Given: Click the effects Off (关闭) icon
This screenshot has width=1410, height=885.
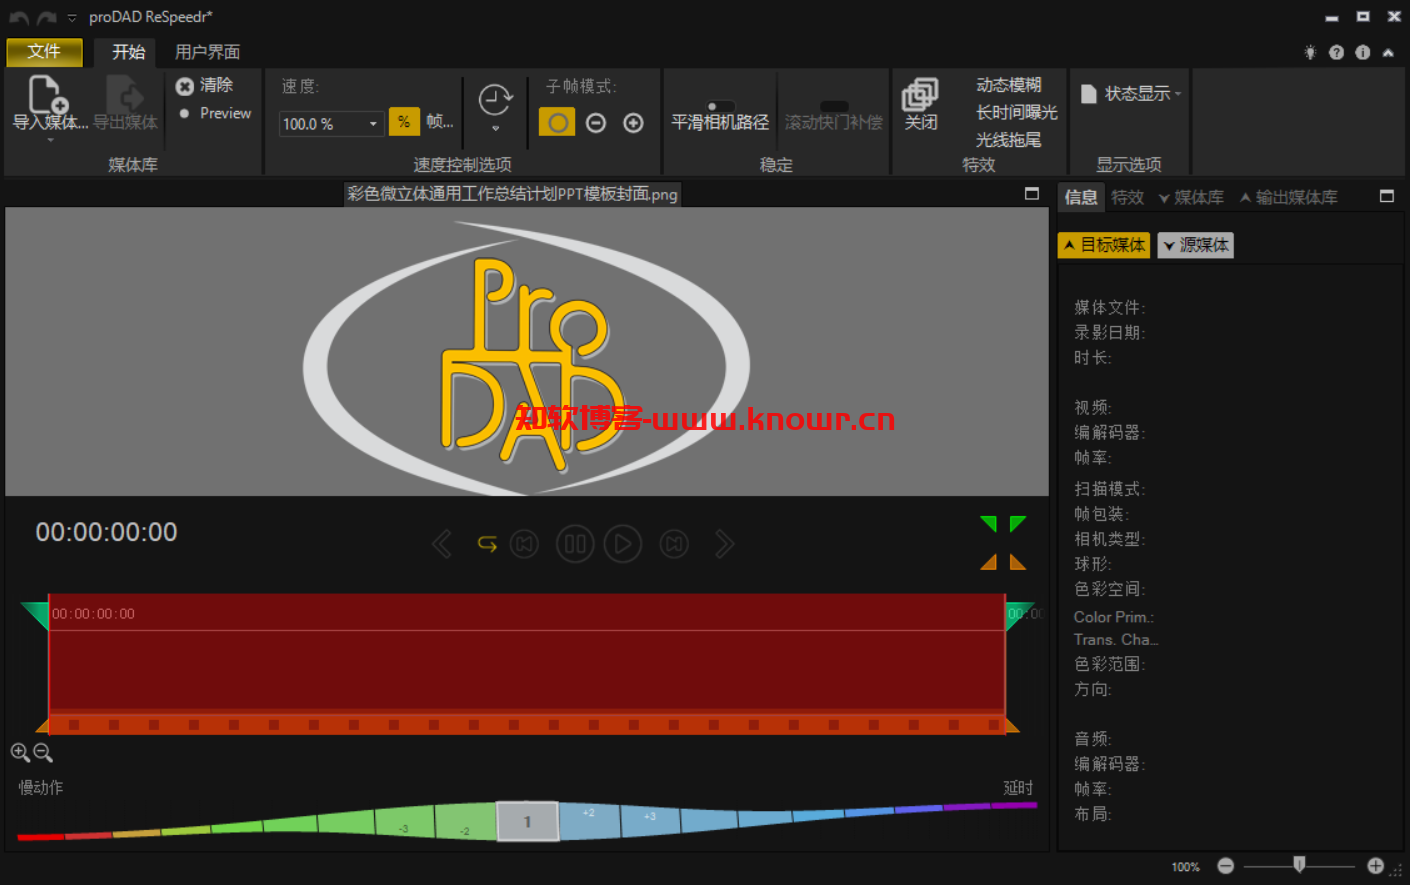Looking at the screenshot, I should click(x=920, y=97).
